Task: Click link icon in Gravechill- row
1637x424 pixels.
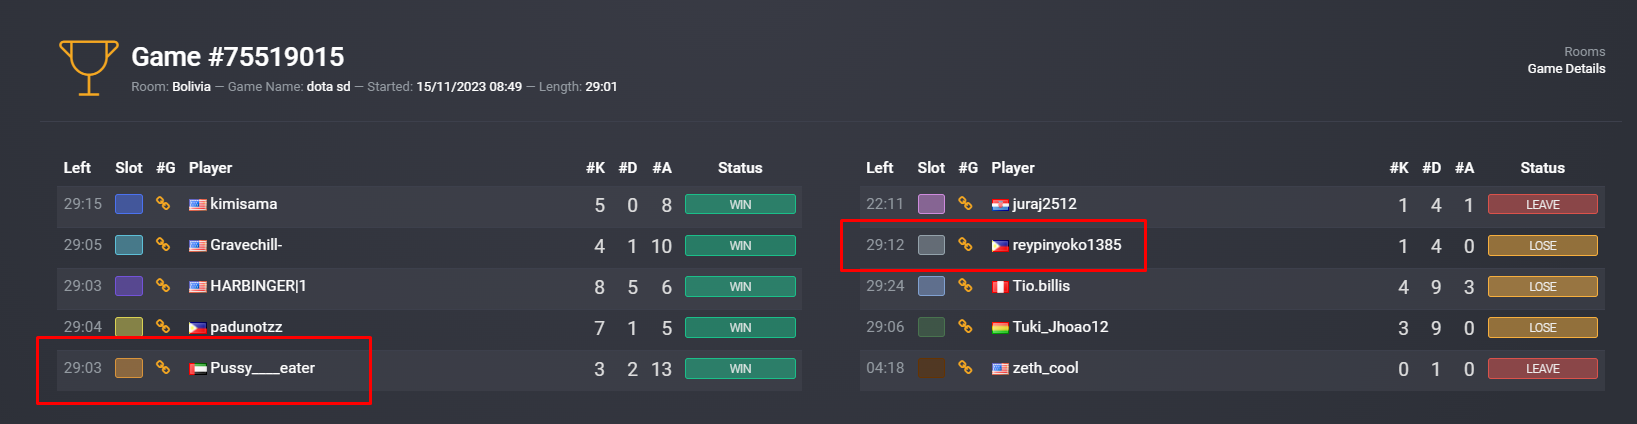Action: (x=163, y=245)
